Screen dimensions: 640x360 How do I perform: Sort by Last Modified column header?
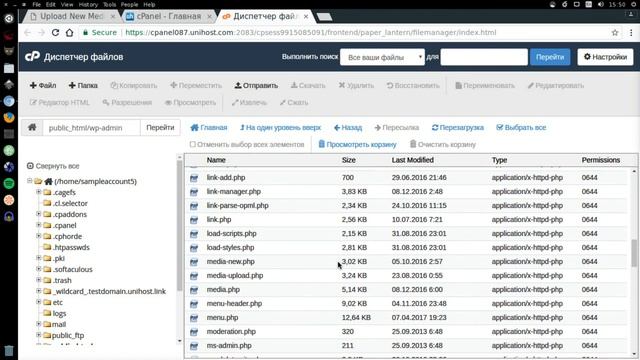[412, 160]
